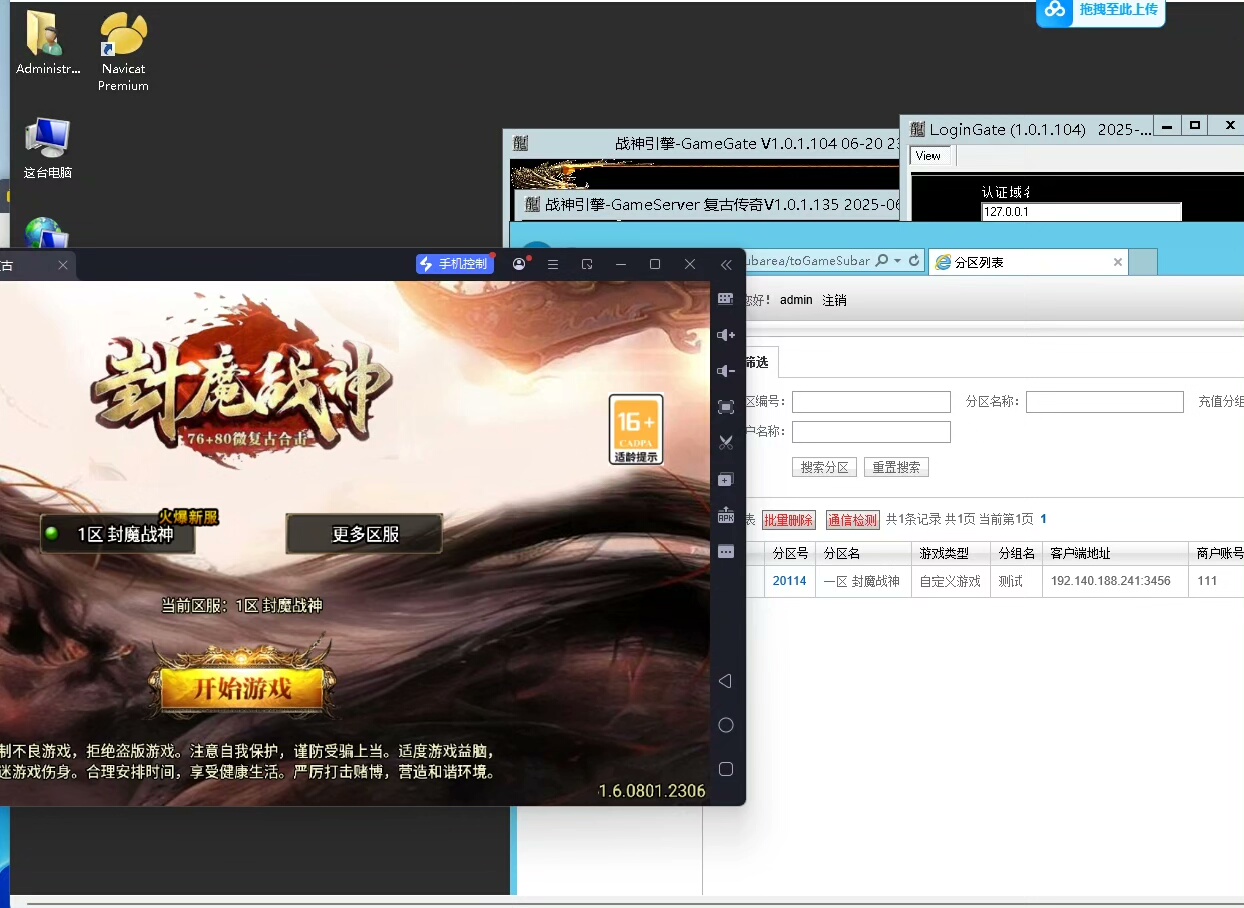Click the 分区名称 input field
The image size is (1244, 908).
coord(1104,402)
